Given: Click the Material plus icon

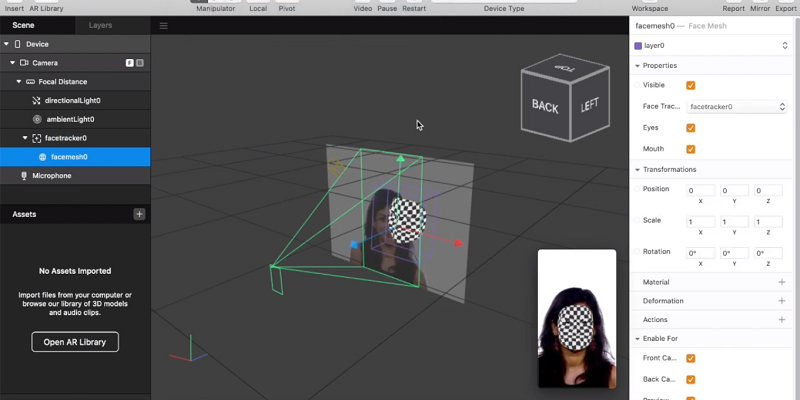Looking at the screenshot, I should pos(782,283).
